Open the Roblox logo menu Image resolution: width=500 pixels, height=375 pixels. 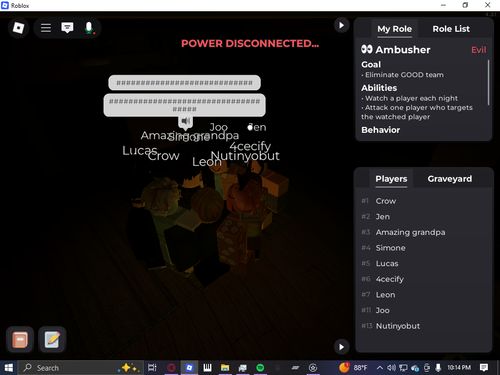18,28
